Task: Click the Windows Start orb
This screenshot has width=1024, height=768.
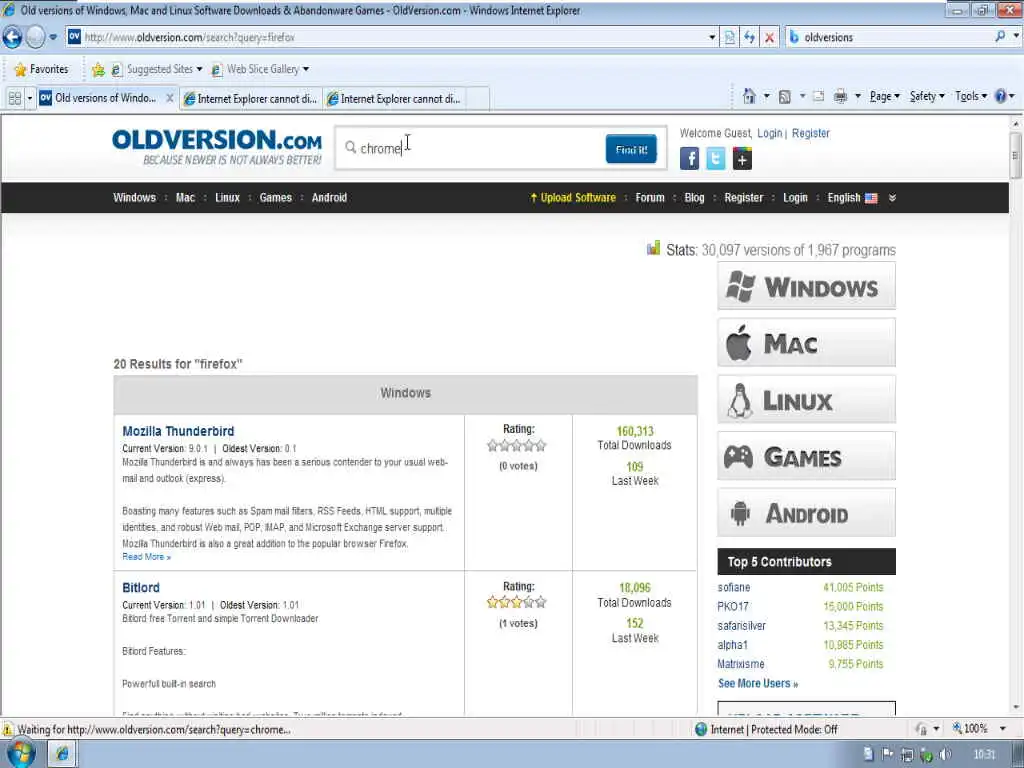Action: pos(19,752)
